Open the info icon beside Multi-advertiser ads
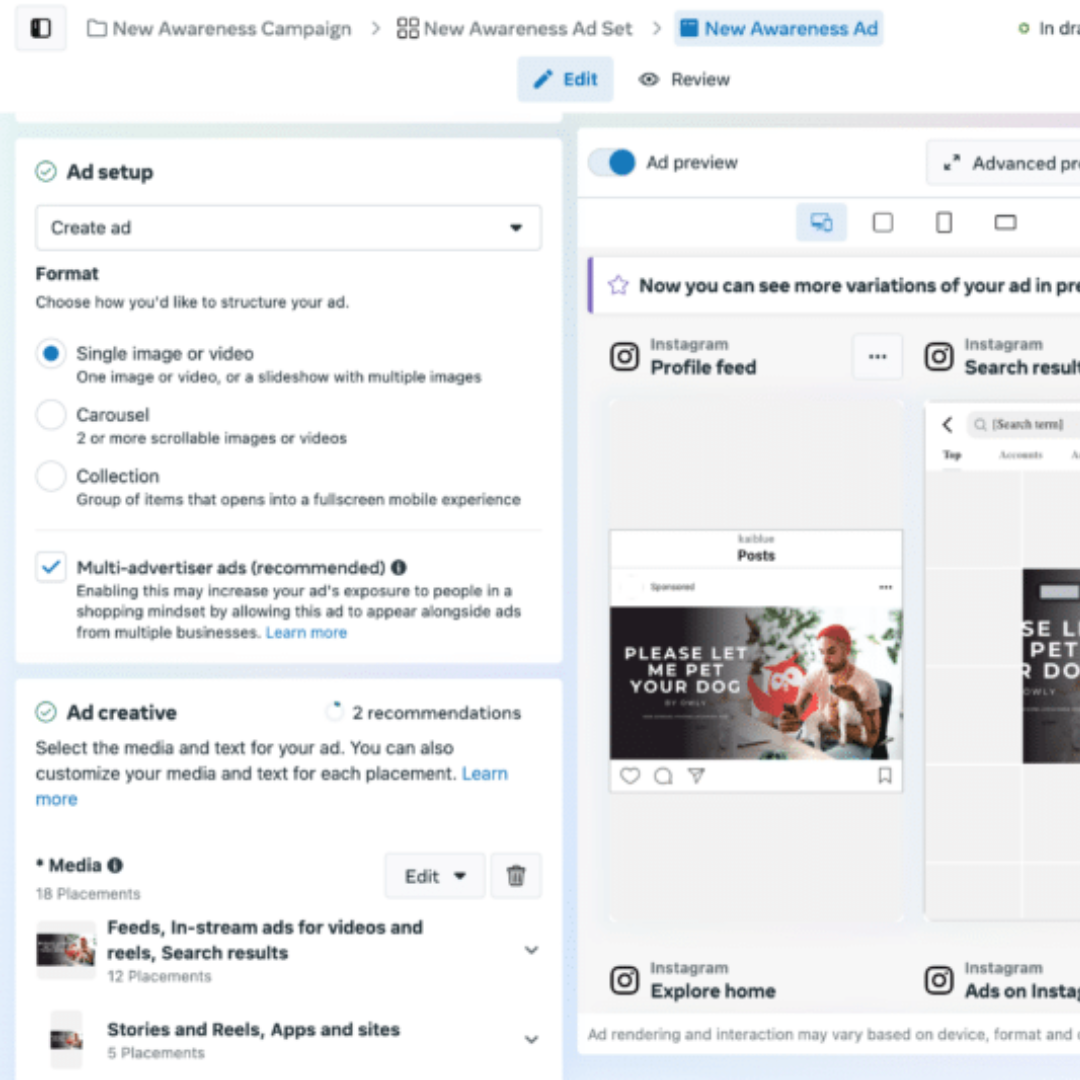1080x1080 pixels. [x=399, y=568]
